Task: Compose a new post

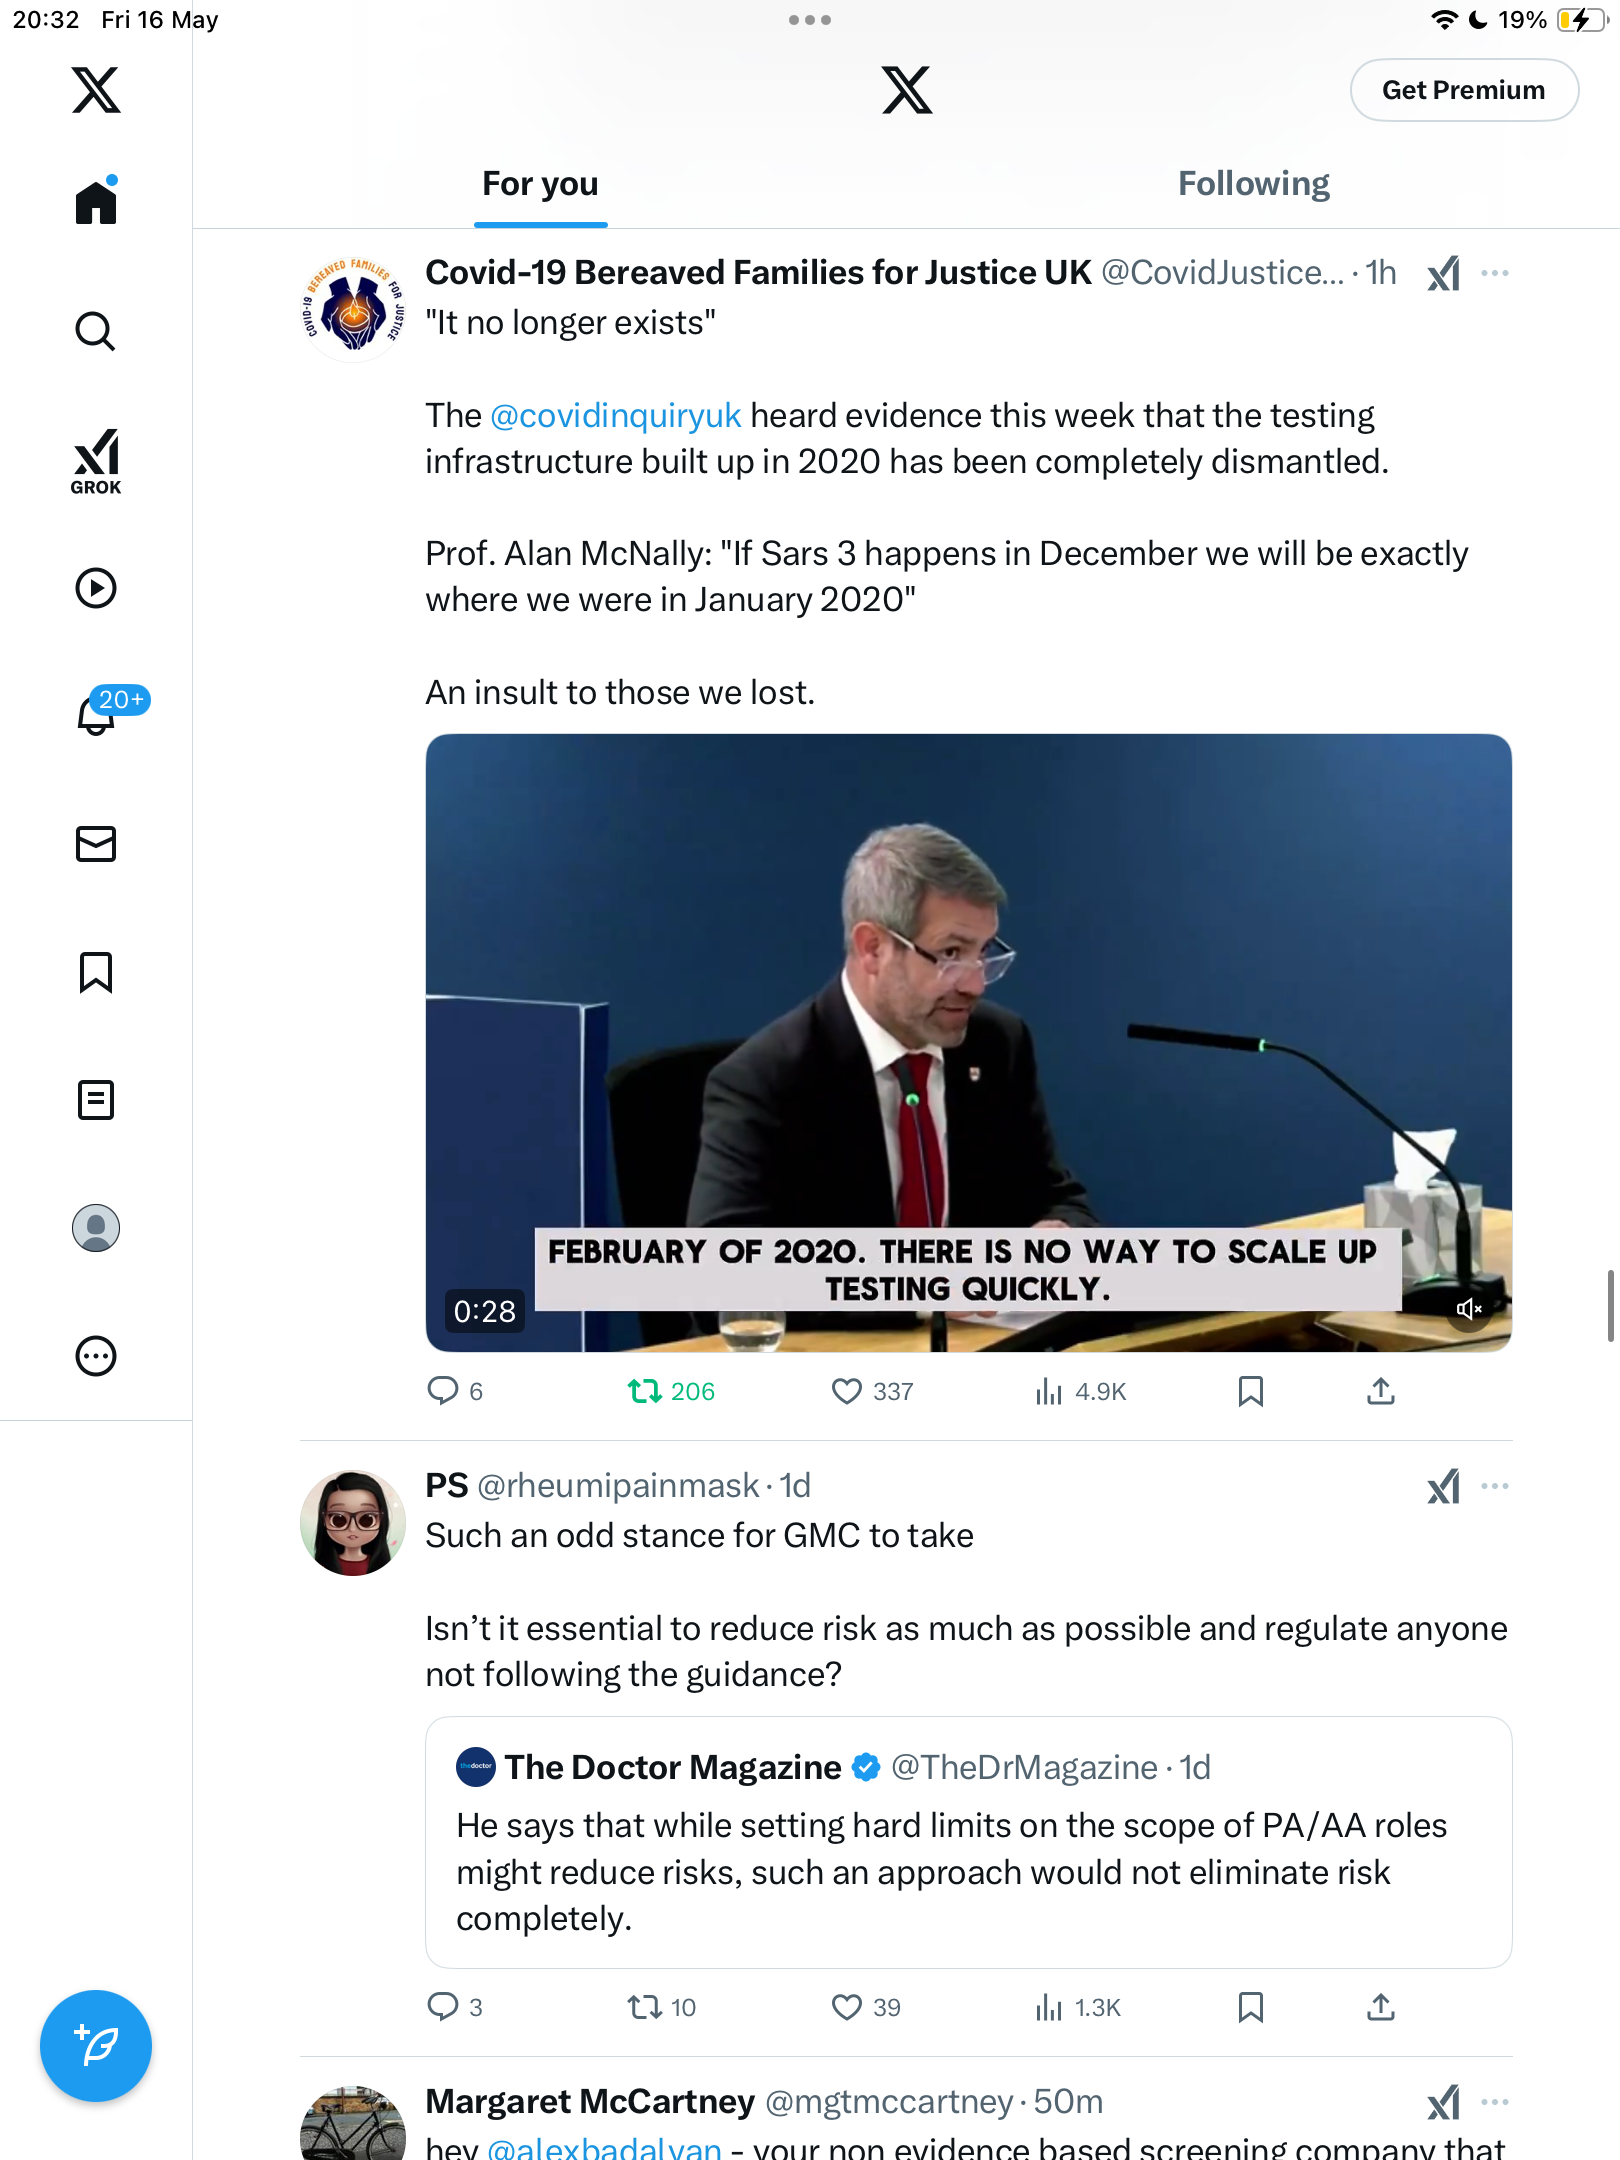Action: coord(96,2046)
